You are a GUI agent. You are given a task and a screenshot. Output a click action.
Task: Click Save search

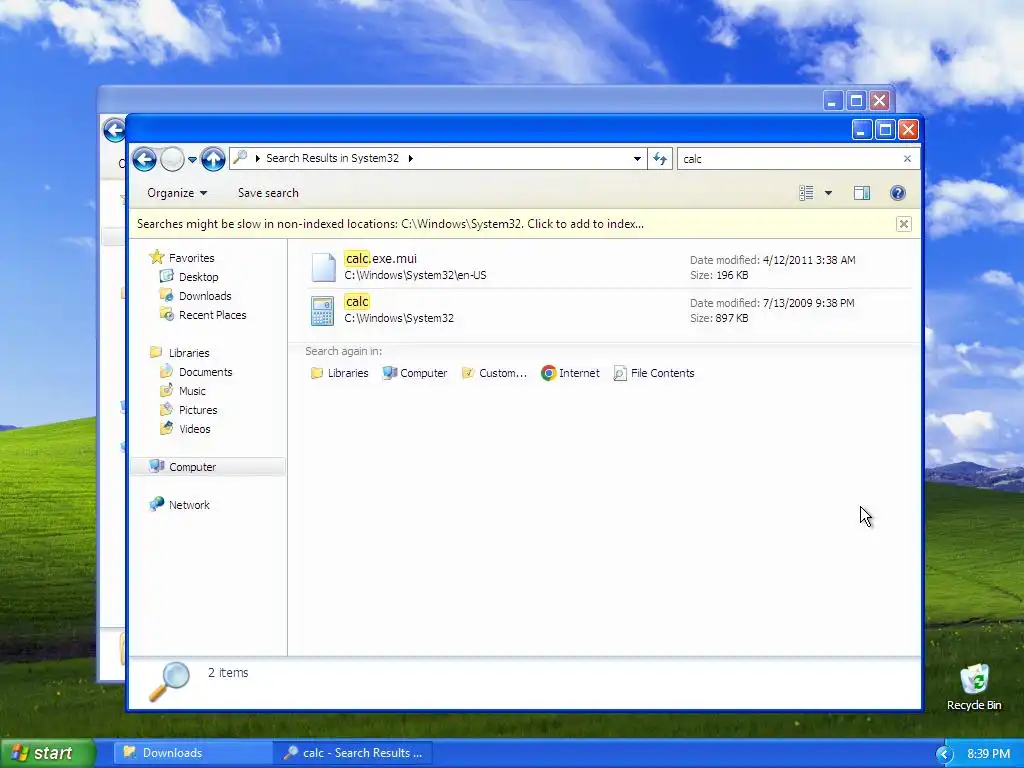coord(268,193)
